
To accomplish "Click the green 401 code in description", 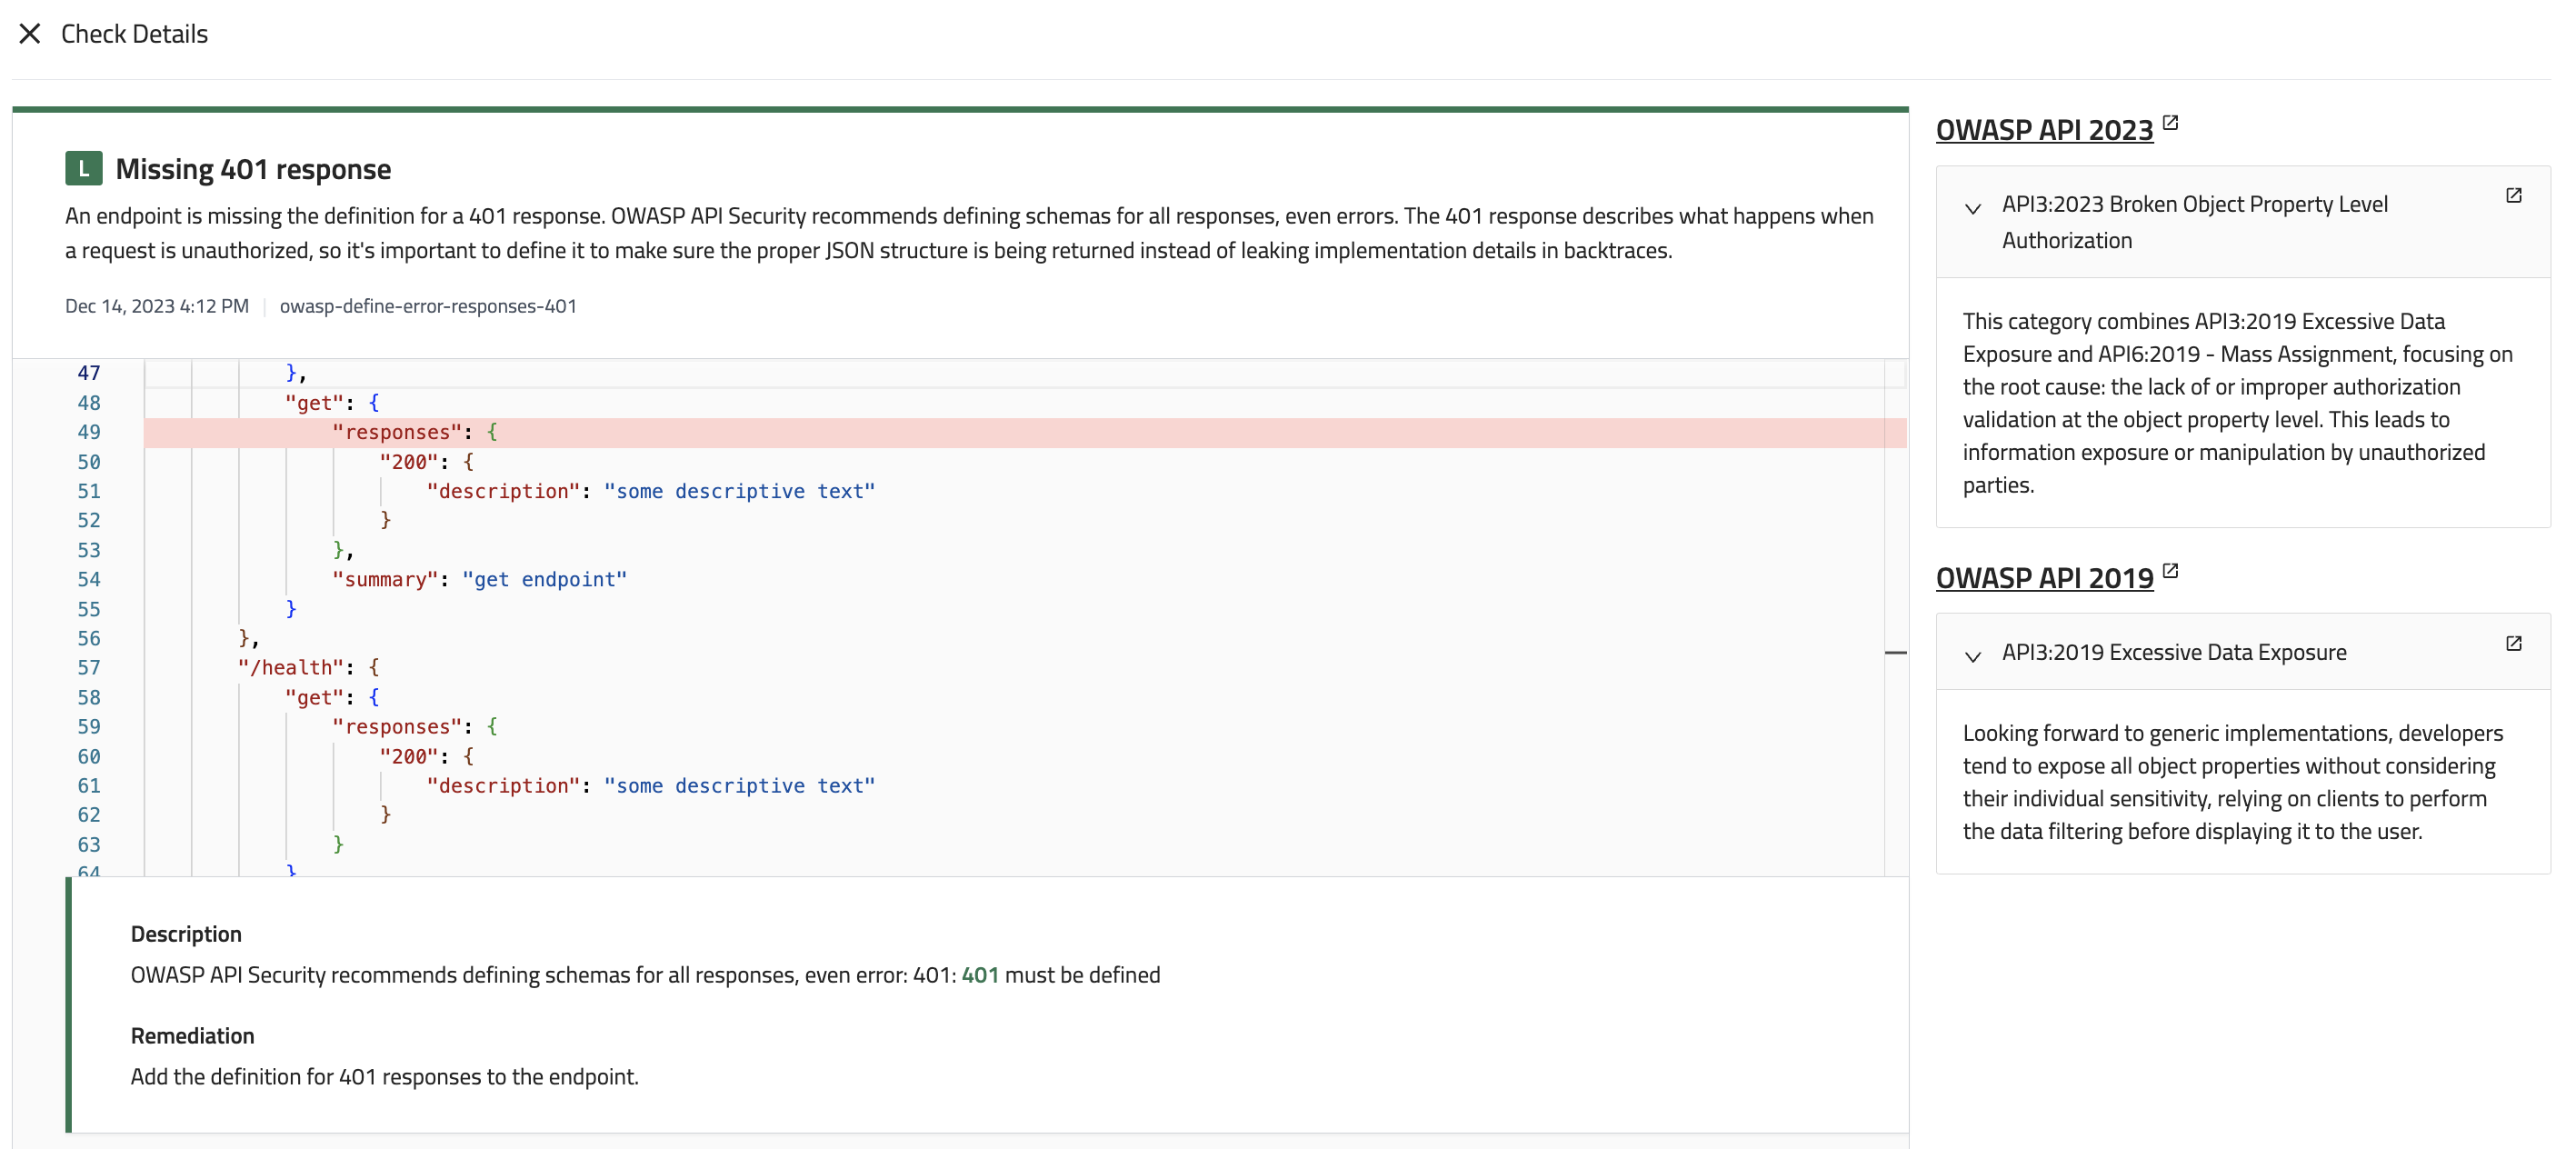I will (979, 975).
